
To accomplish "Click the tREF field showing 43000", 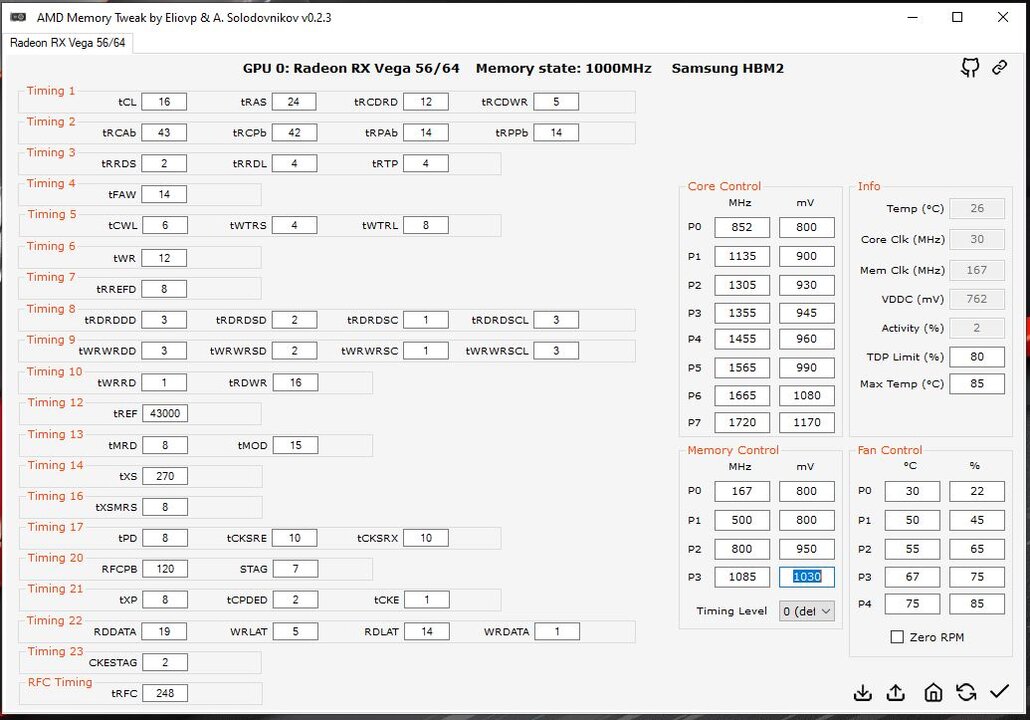I will click(x=165, y=413).
